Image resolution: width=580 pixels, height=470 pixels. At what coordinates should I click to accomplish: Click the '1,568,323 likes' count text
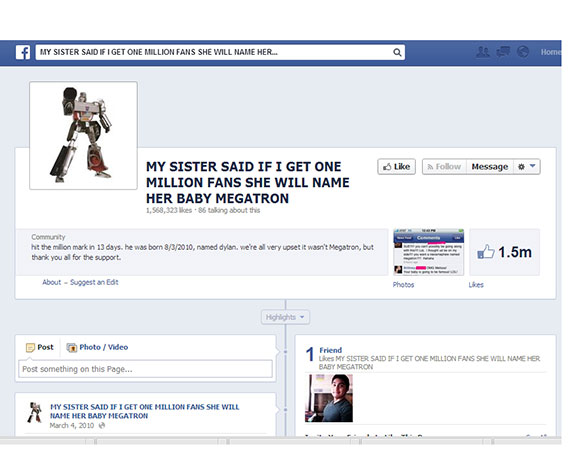[x=169, y=210]
